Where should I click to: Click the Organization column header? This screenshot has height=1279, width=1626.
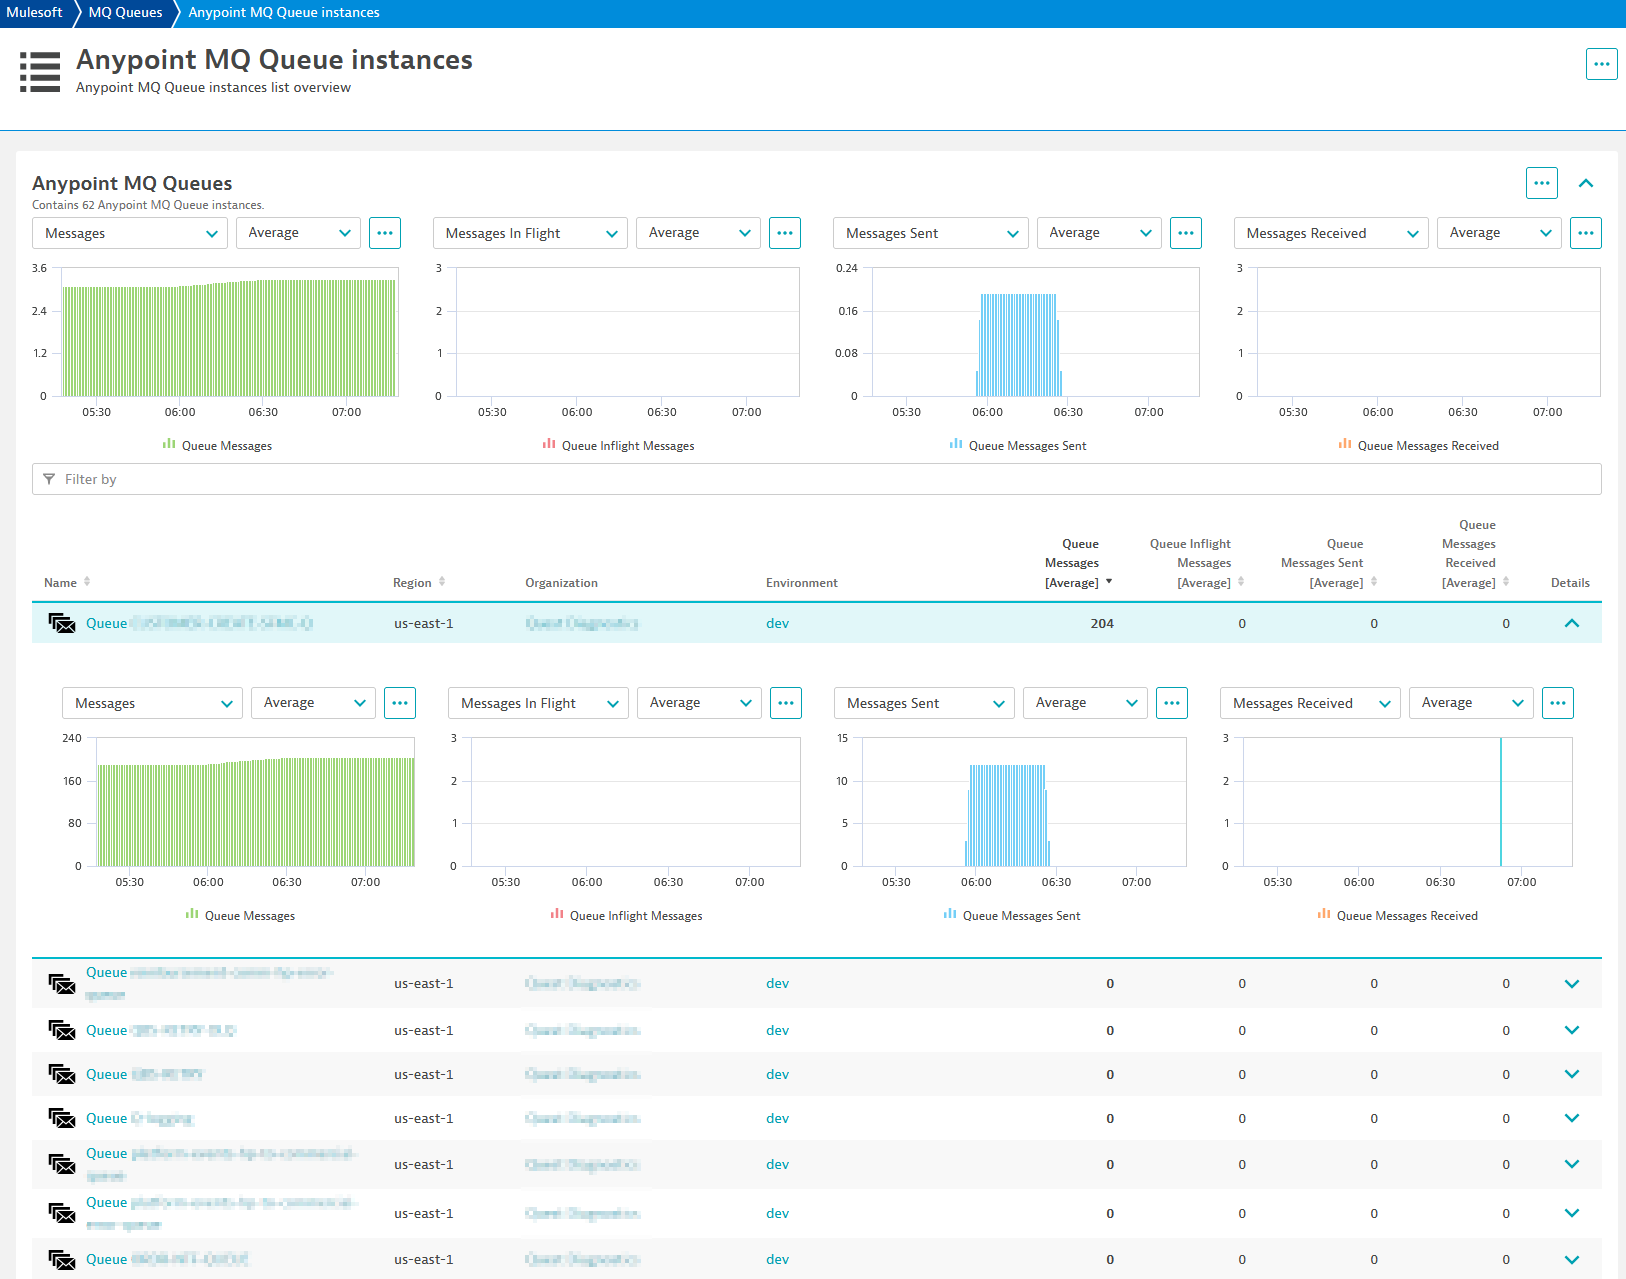(x=561, y=583)
